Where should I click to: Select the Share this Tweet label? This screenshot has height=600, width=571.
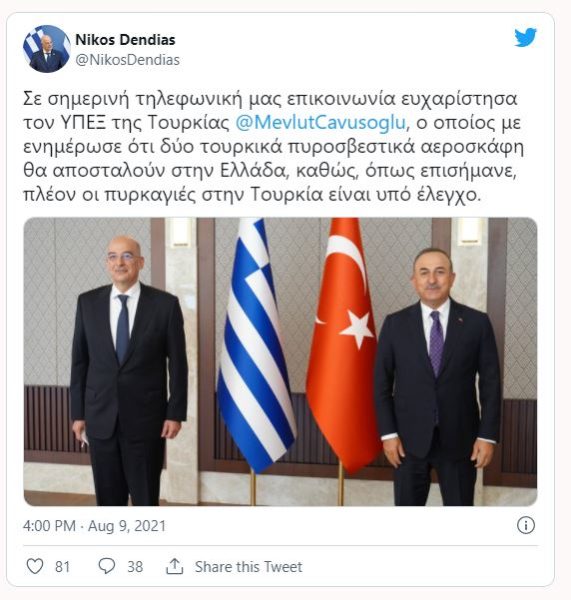point(248,567)
